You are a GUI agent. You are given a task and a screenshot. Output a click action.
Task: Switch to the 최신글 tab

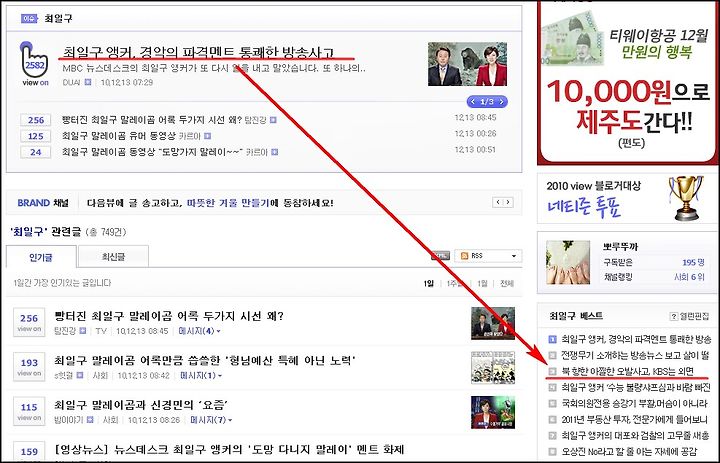pos(113,256)
